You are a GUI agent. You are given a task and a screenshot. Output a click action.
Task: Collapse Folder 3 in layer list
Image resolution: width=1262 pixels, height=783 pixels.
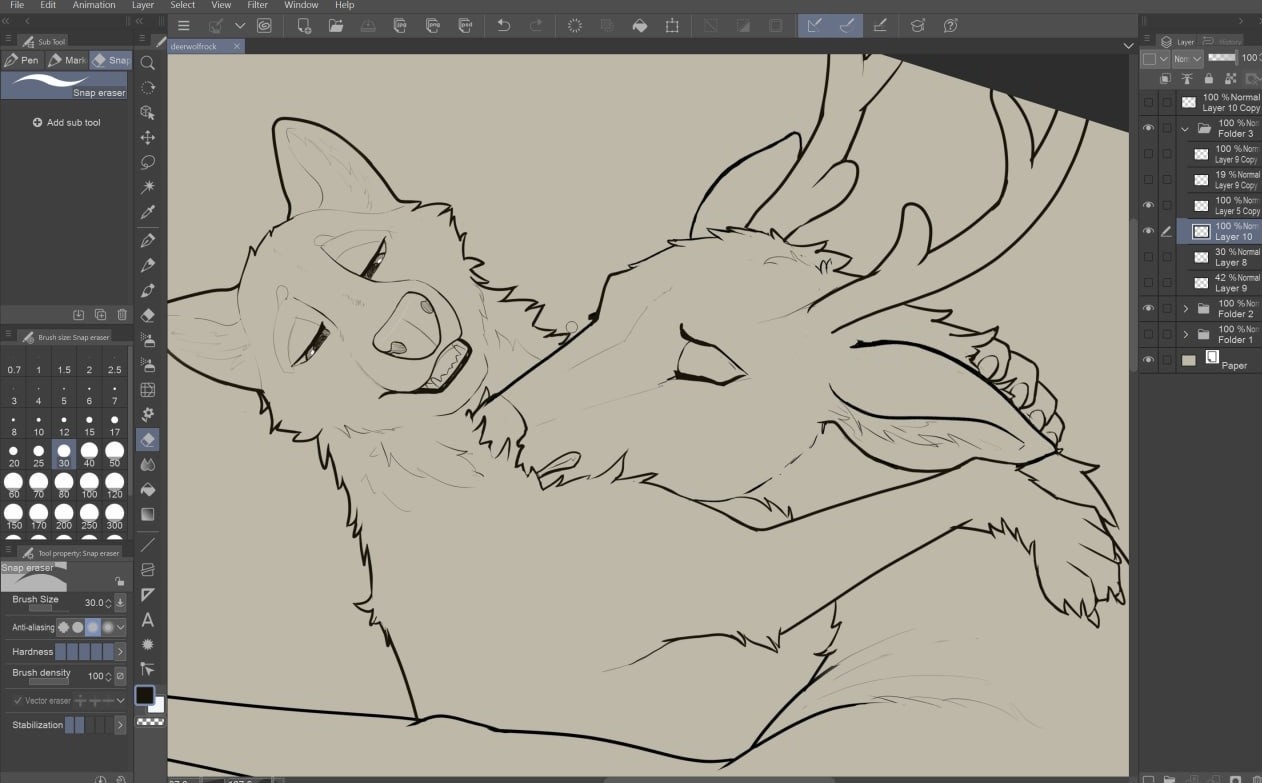point(1185,129)
